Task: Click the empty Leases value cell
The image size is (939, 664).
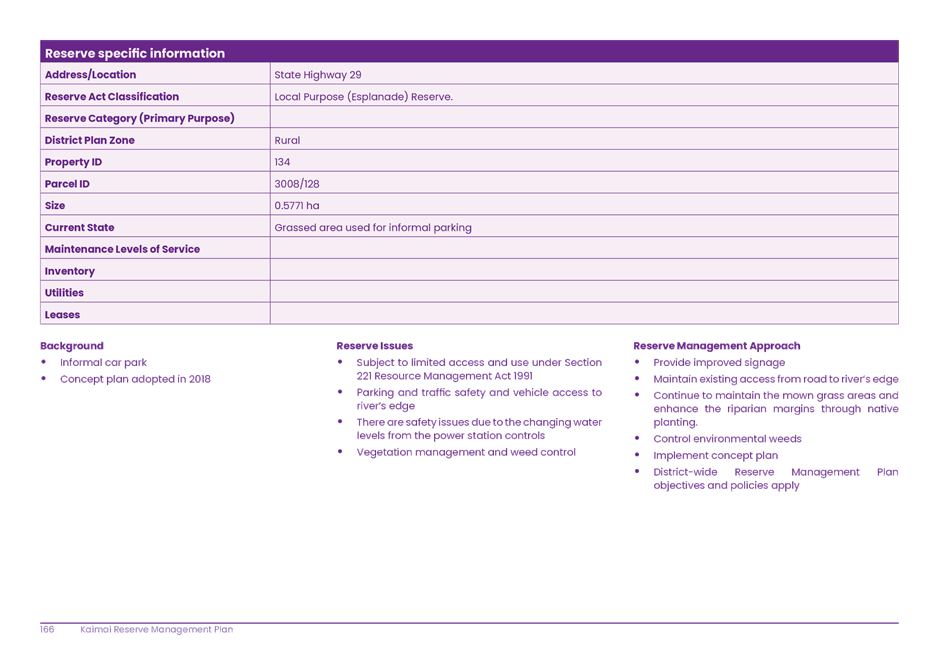Action: 583,314
